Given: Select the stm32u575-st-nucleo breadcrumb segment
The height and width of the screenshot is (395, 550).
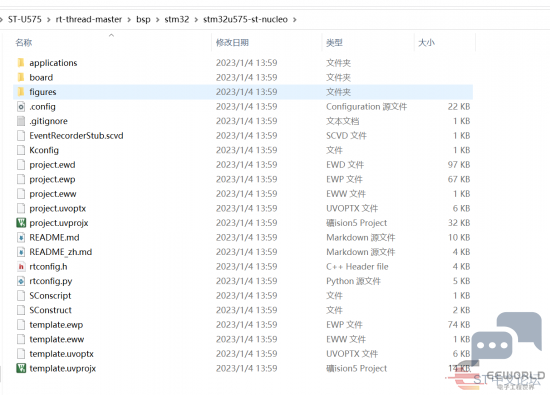Looking at the screenshot, I should tap(245, 19).
